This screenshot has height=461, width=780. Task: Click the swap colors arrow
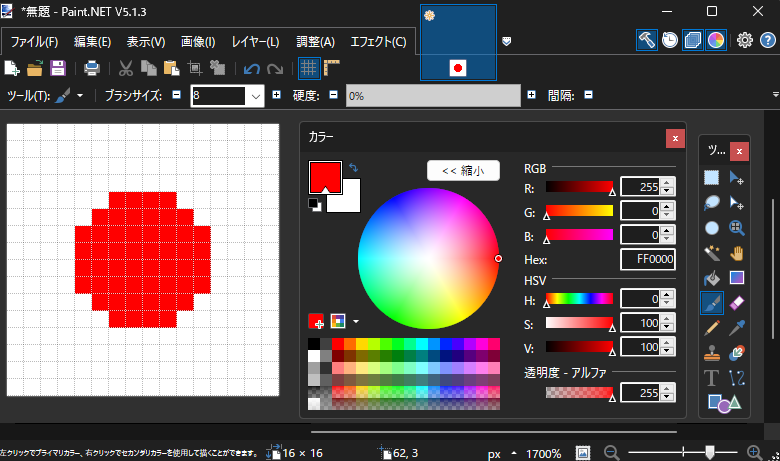pyautogui.click(x=353, y=167)
